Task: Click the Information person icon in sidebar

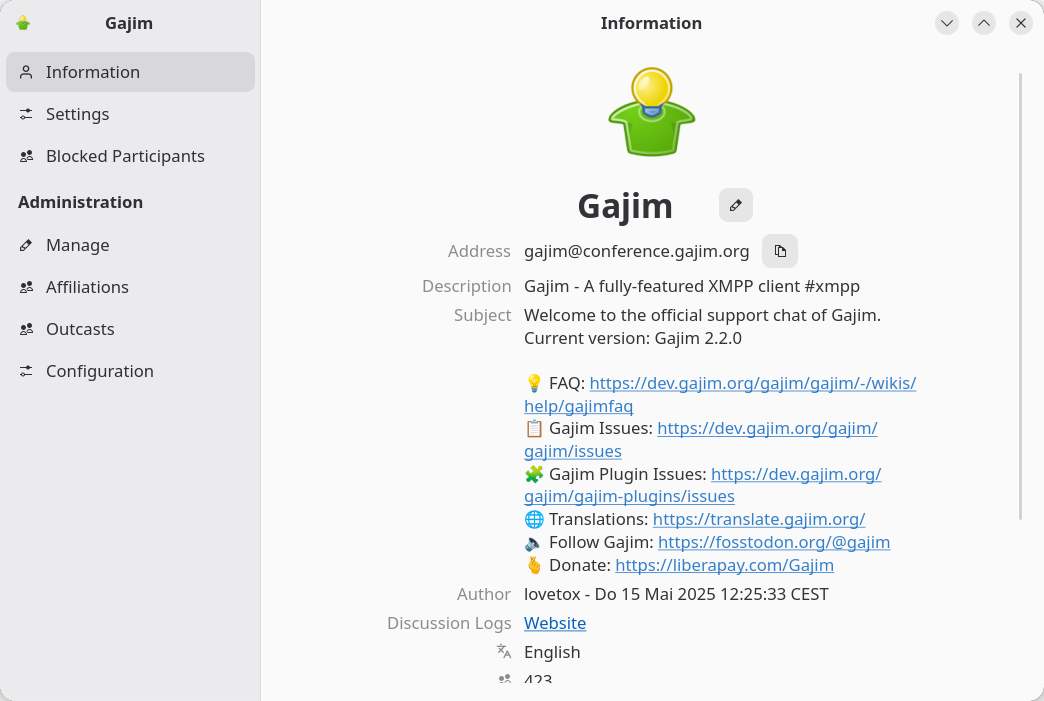Action: 26,72
